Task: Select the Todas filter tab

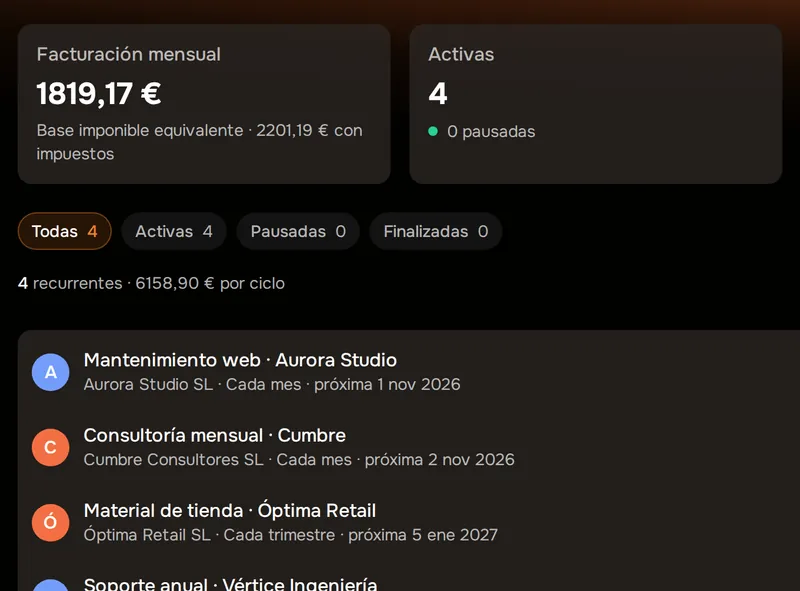Action: (x=64, y=231)
